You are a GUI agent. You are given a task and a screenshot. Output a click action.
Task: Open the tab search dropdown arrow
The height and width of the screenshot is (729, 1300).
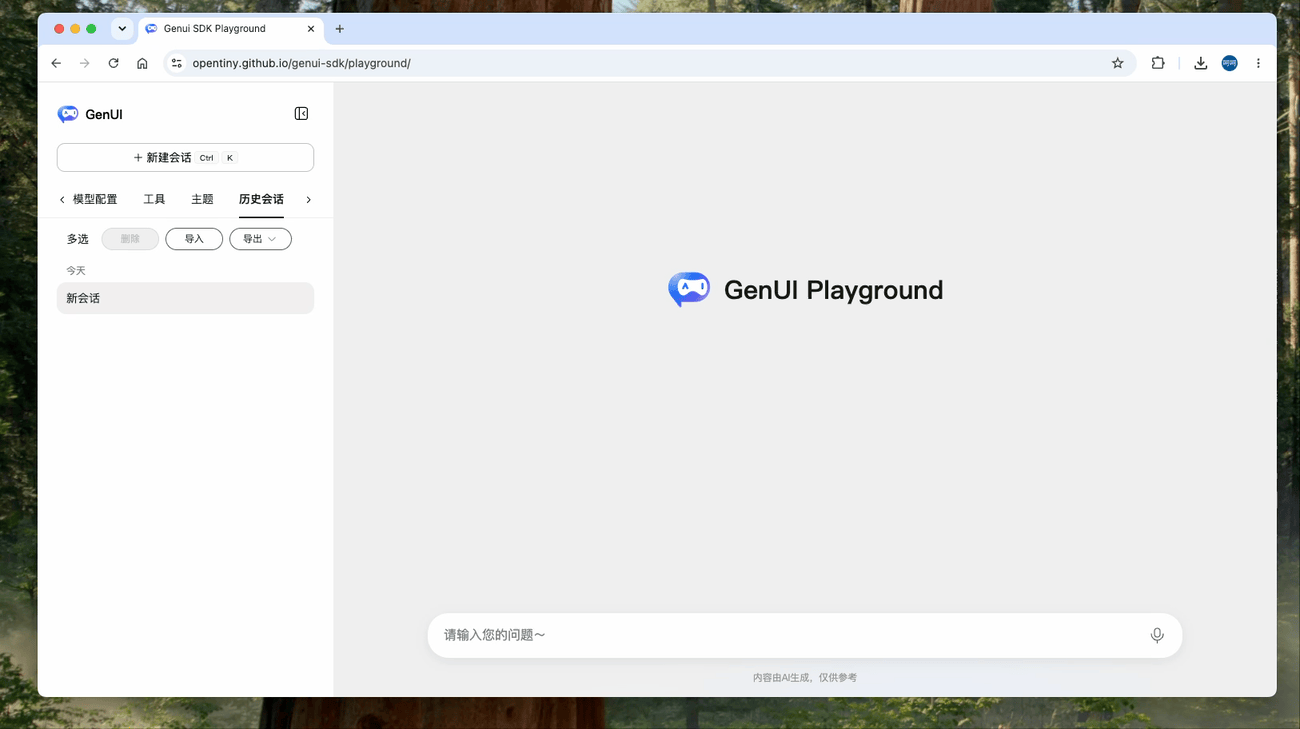point(122,29)
